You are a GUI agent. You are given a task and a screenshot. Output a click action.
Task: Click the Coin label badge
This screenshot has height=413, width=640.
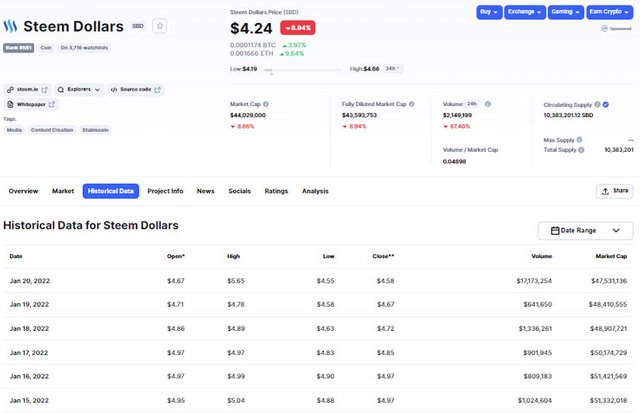[46, 48]
